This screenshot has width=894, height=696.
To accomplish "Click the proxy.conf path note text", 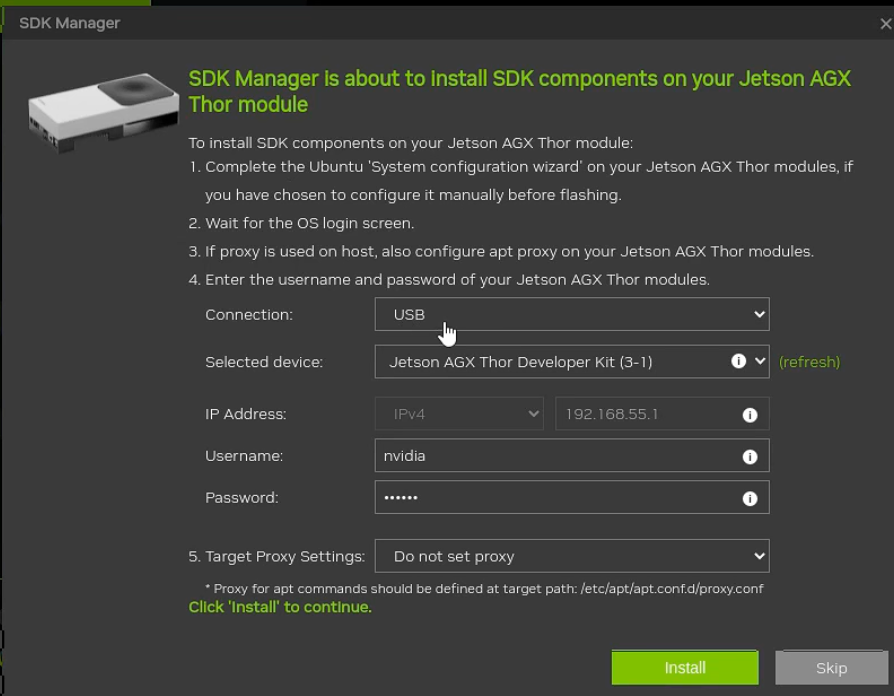I will [x=484, y=589].
